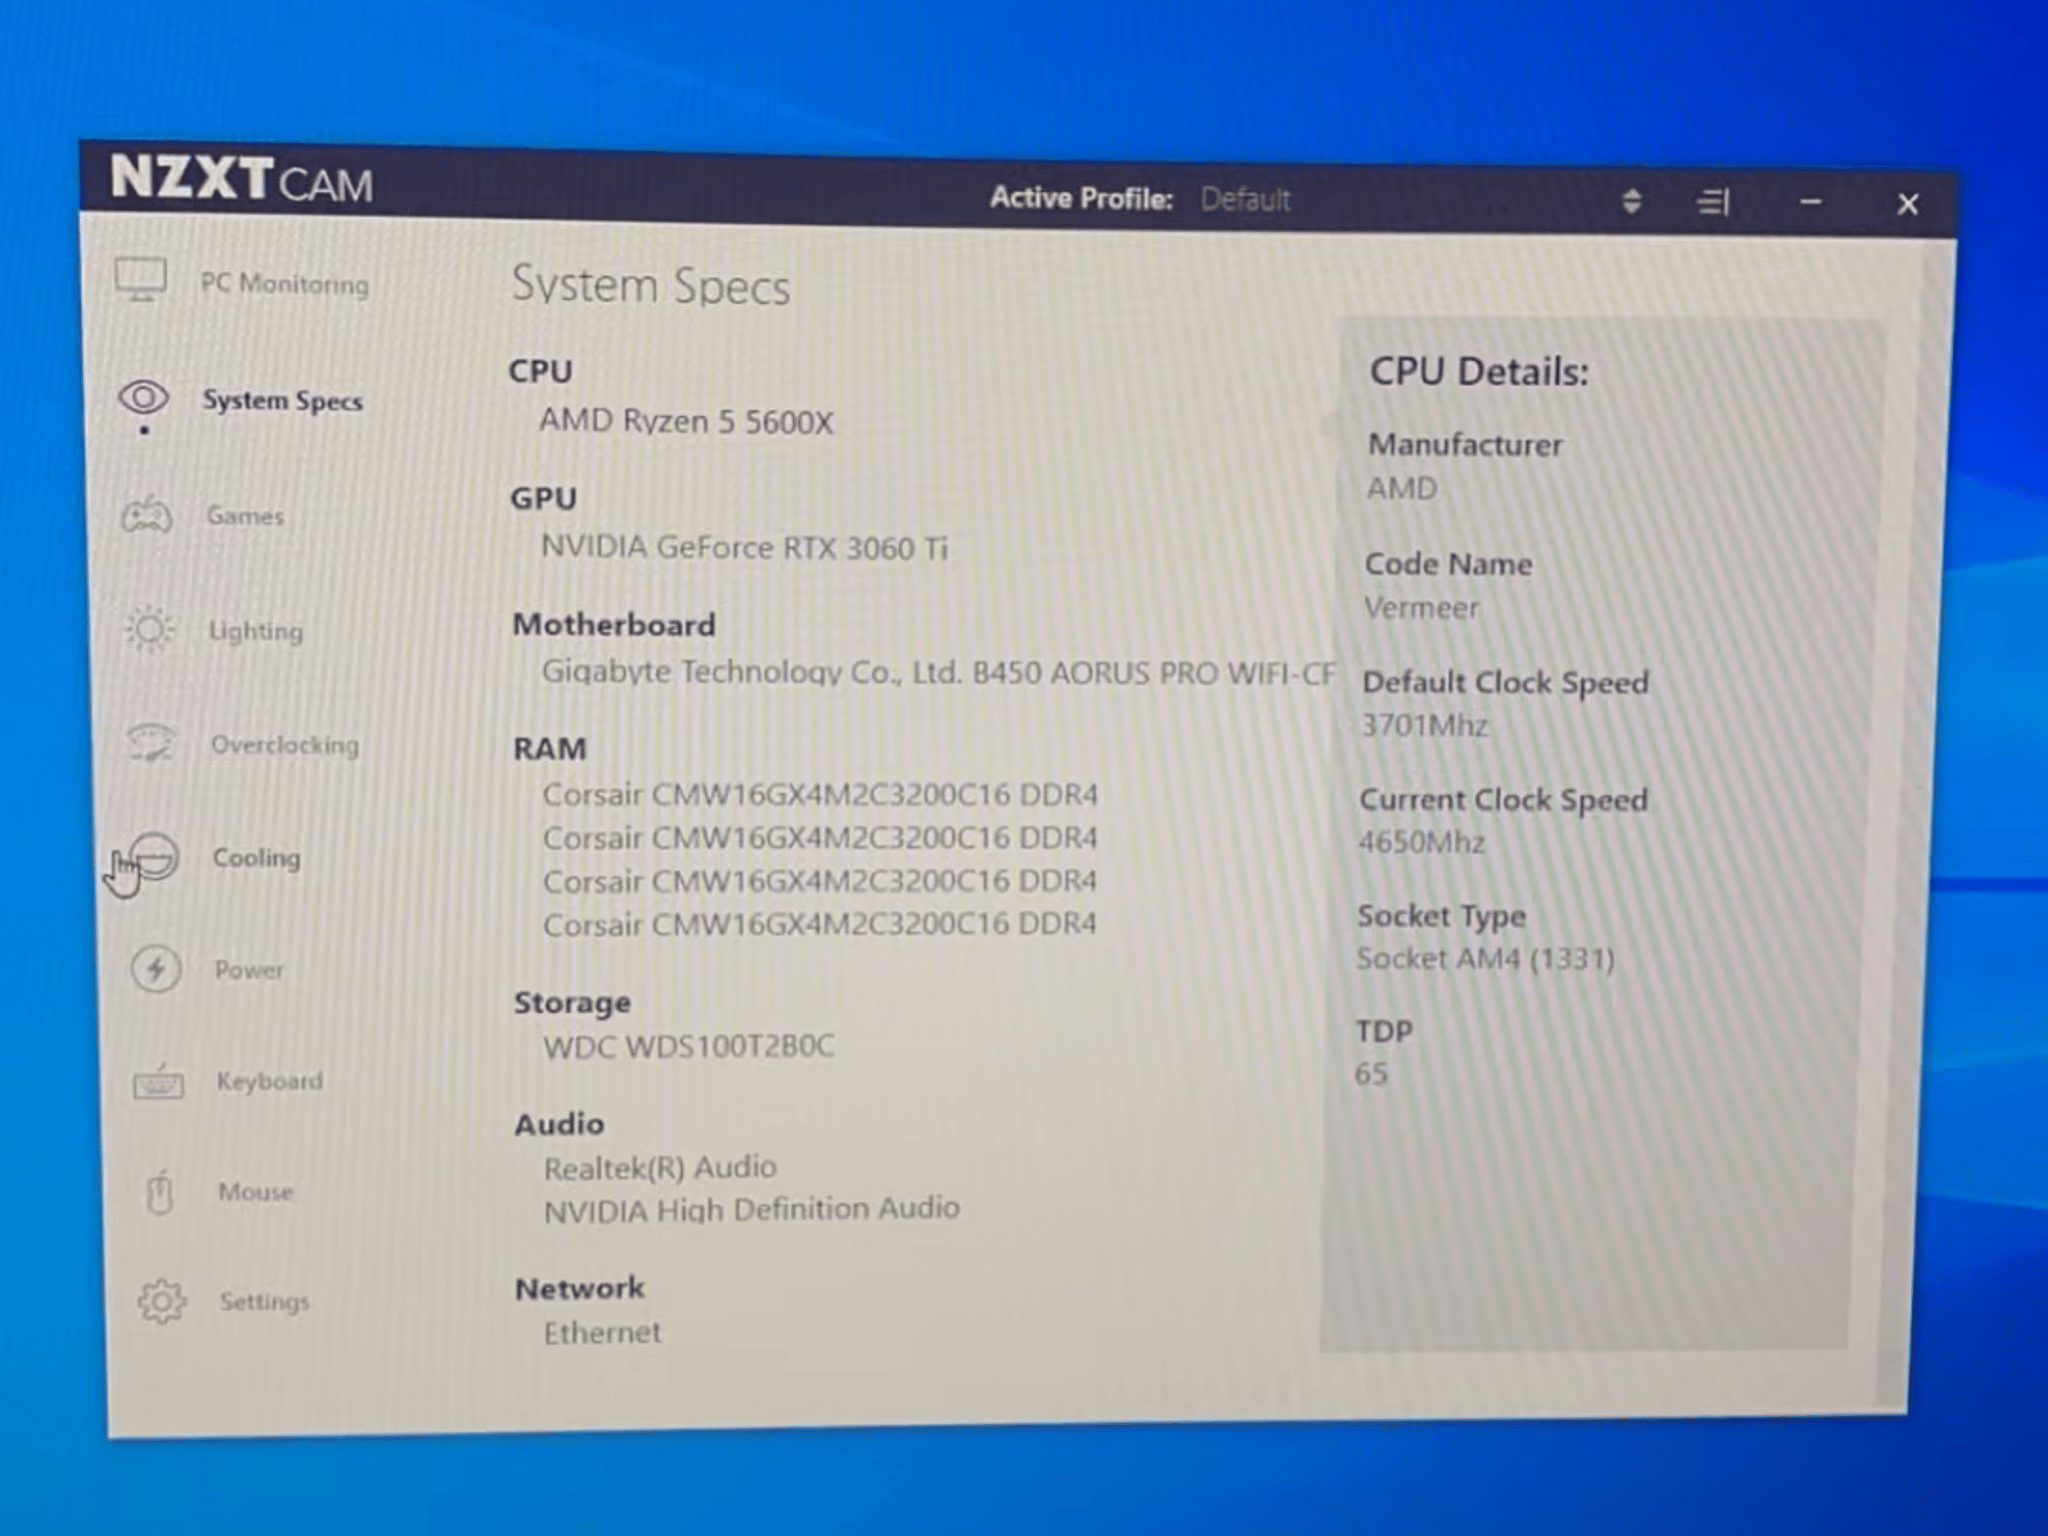This screenshot has width=2048, height=1536.
Task: Click the Gigabyte B450 AORUS motherboard entry
Action: 937,672
